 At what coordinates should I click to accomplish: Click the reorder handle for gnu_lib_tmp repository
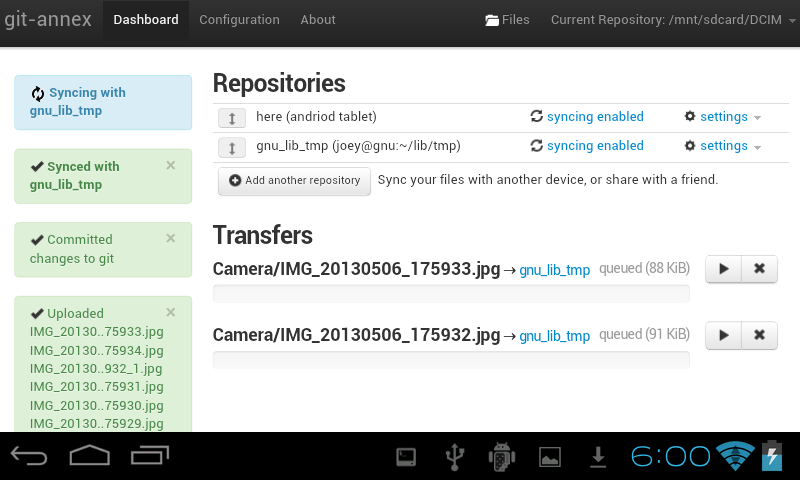click(x=231, y=147)
